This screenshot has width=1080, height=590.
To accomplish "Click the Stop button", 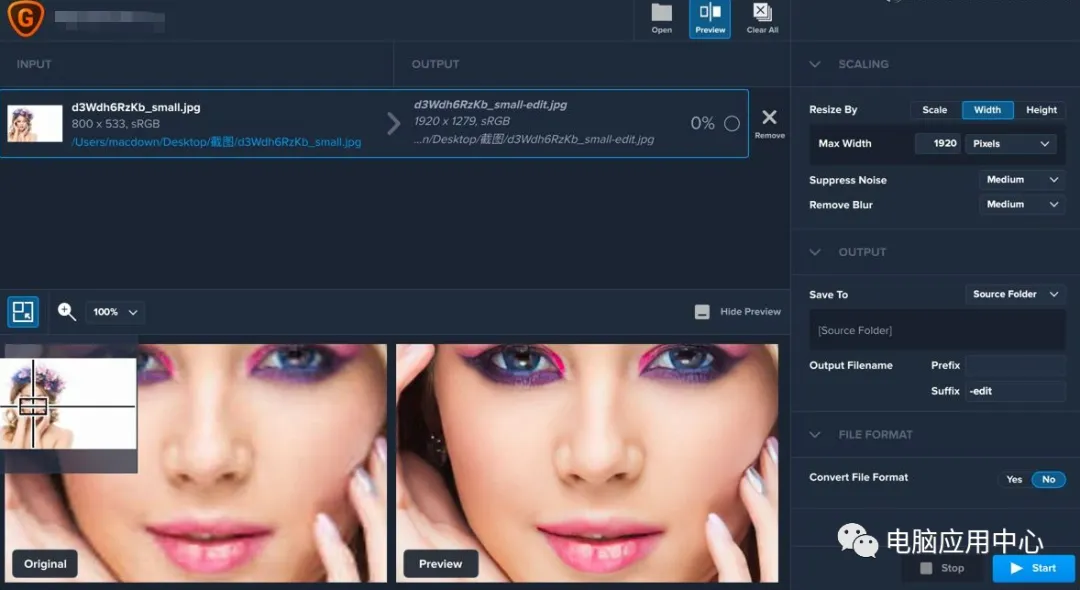I will click(x=942, y=568).
